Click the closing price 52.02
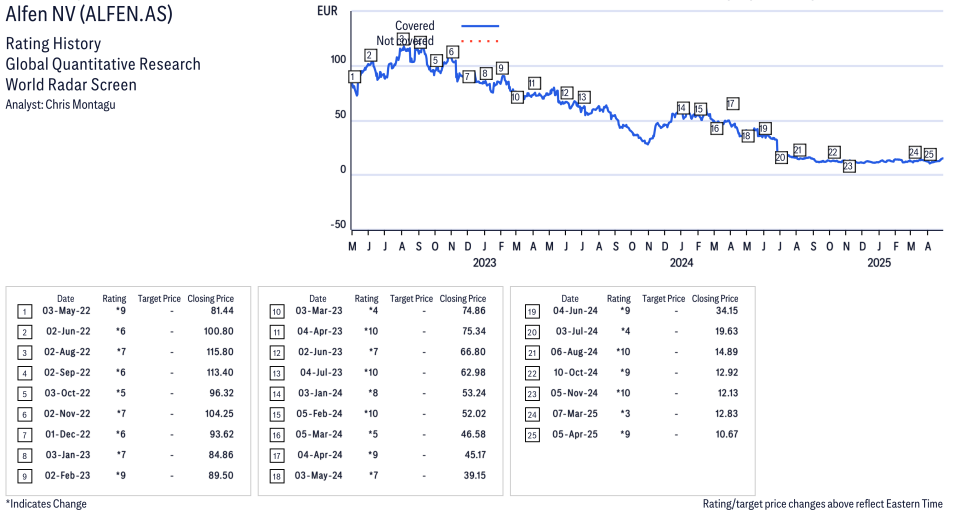Image resolution: width=954 pixels, height=510 pixels. 474,414
